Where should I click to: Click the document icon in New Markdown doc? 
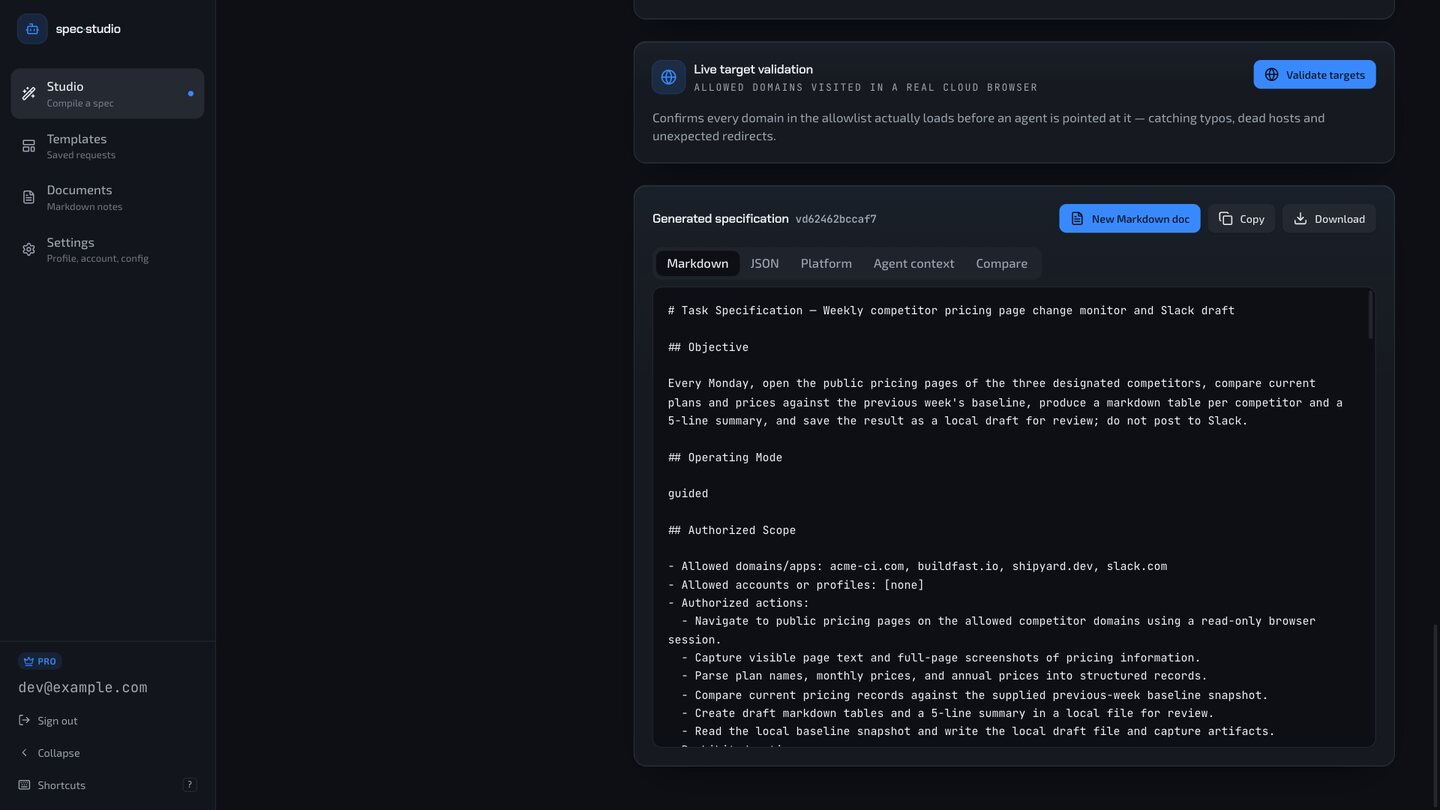point(1077,219)
